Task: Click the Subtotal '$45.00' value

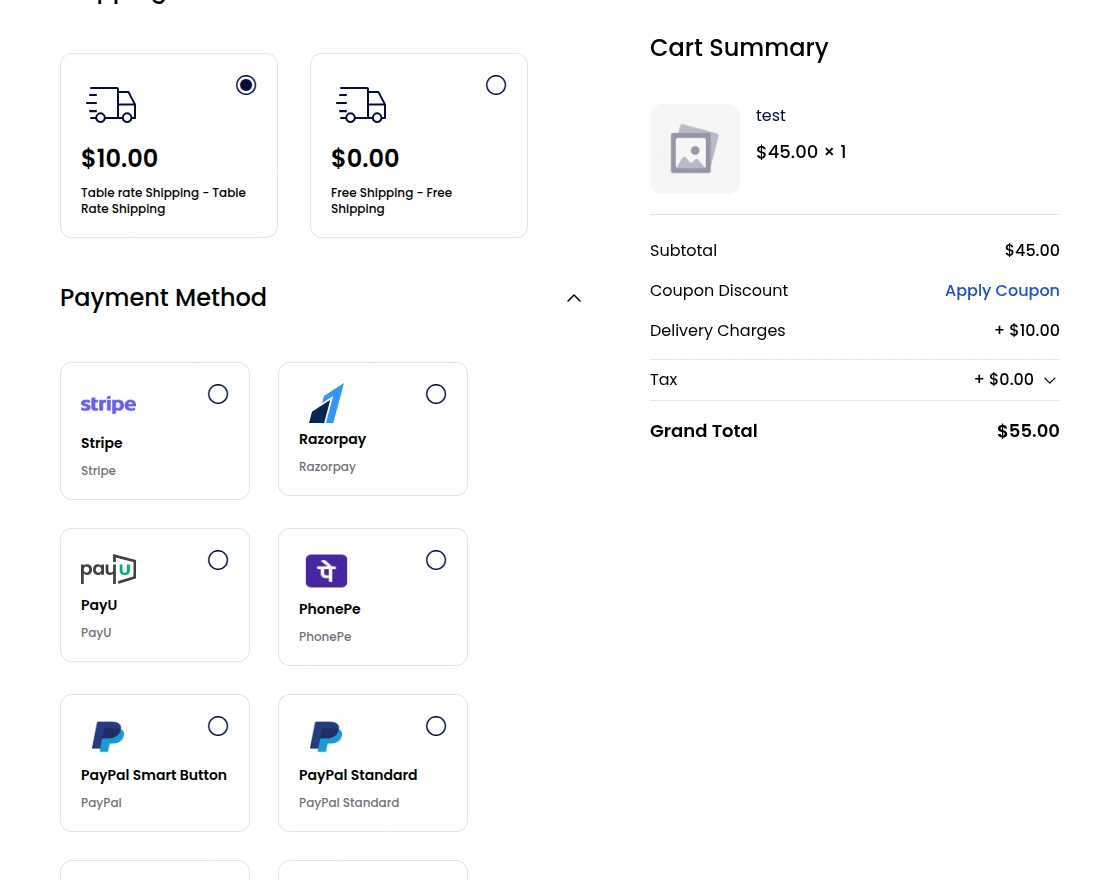Action: click(1031, 251)
